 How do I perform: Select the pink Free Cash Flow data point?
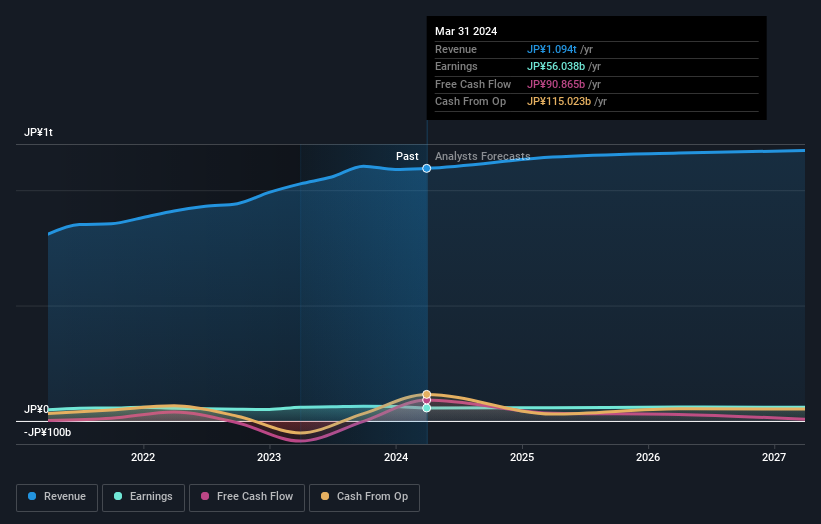click(427, 400)
